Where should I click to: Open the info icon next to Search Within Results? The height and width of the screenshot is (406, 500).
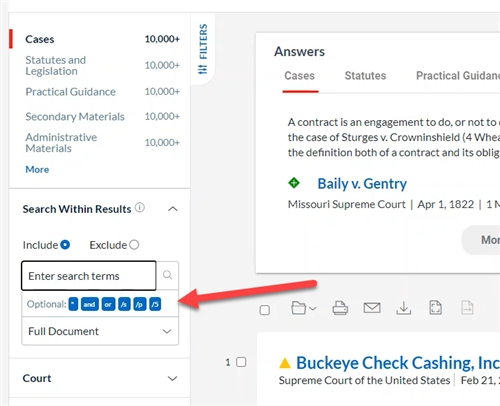(140, 208)
